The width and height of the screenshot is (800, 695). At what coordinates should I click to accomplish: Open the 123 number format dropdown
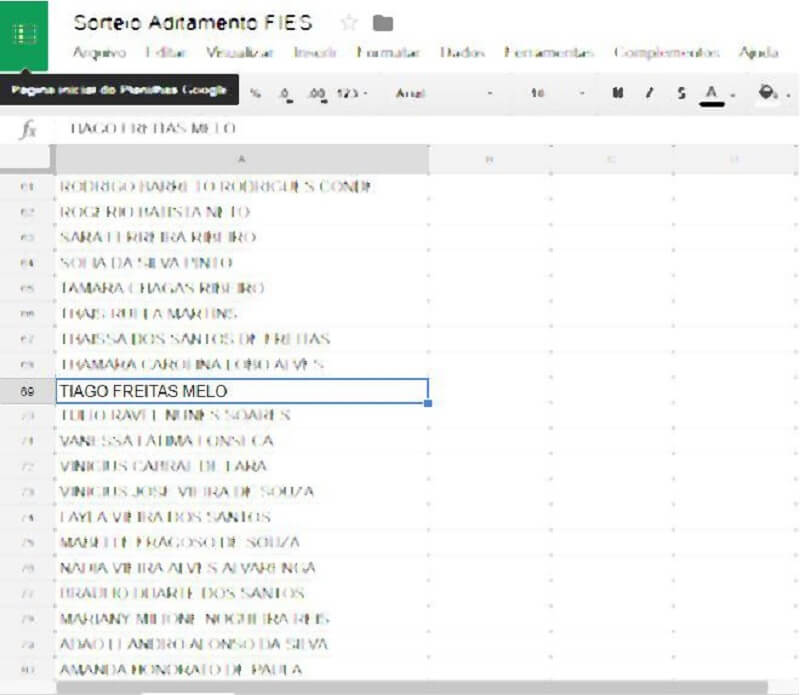point(352,93)
